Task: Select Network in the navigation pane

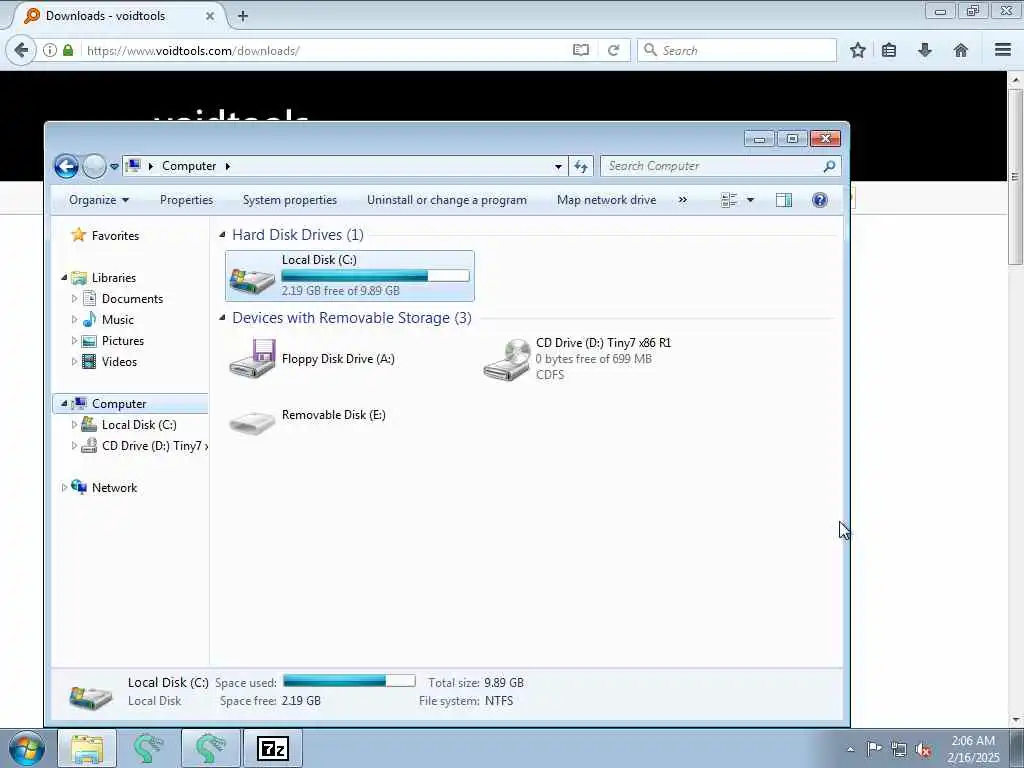Action: (114, 487)
